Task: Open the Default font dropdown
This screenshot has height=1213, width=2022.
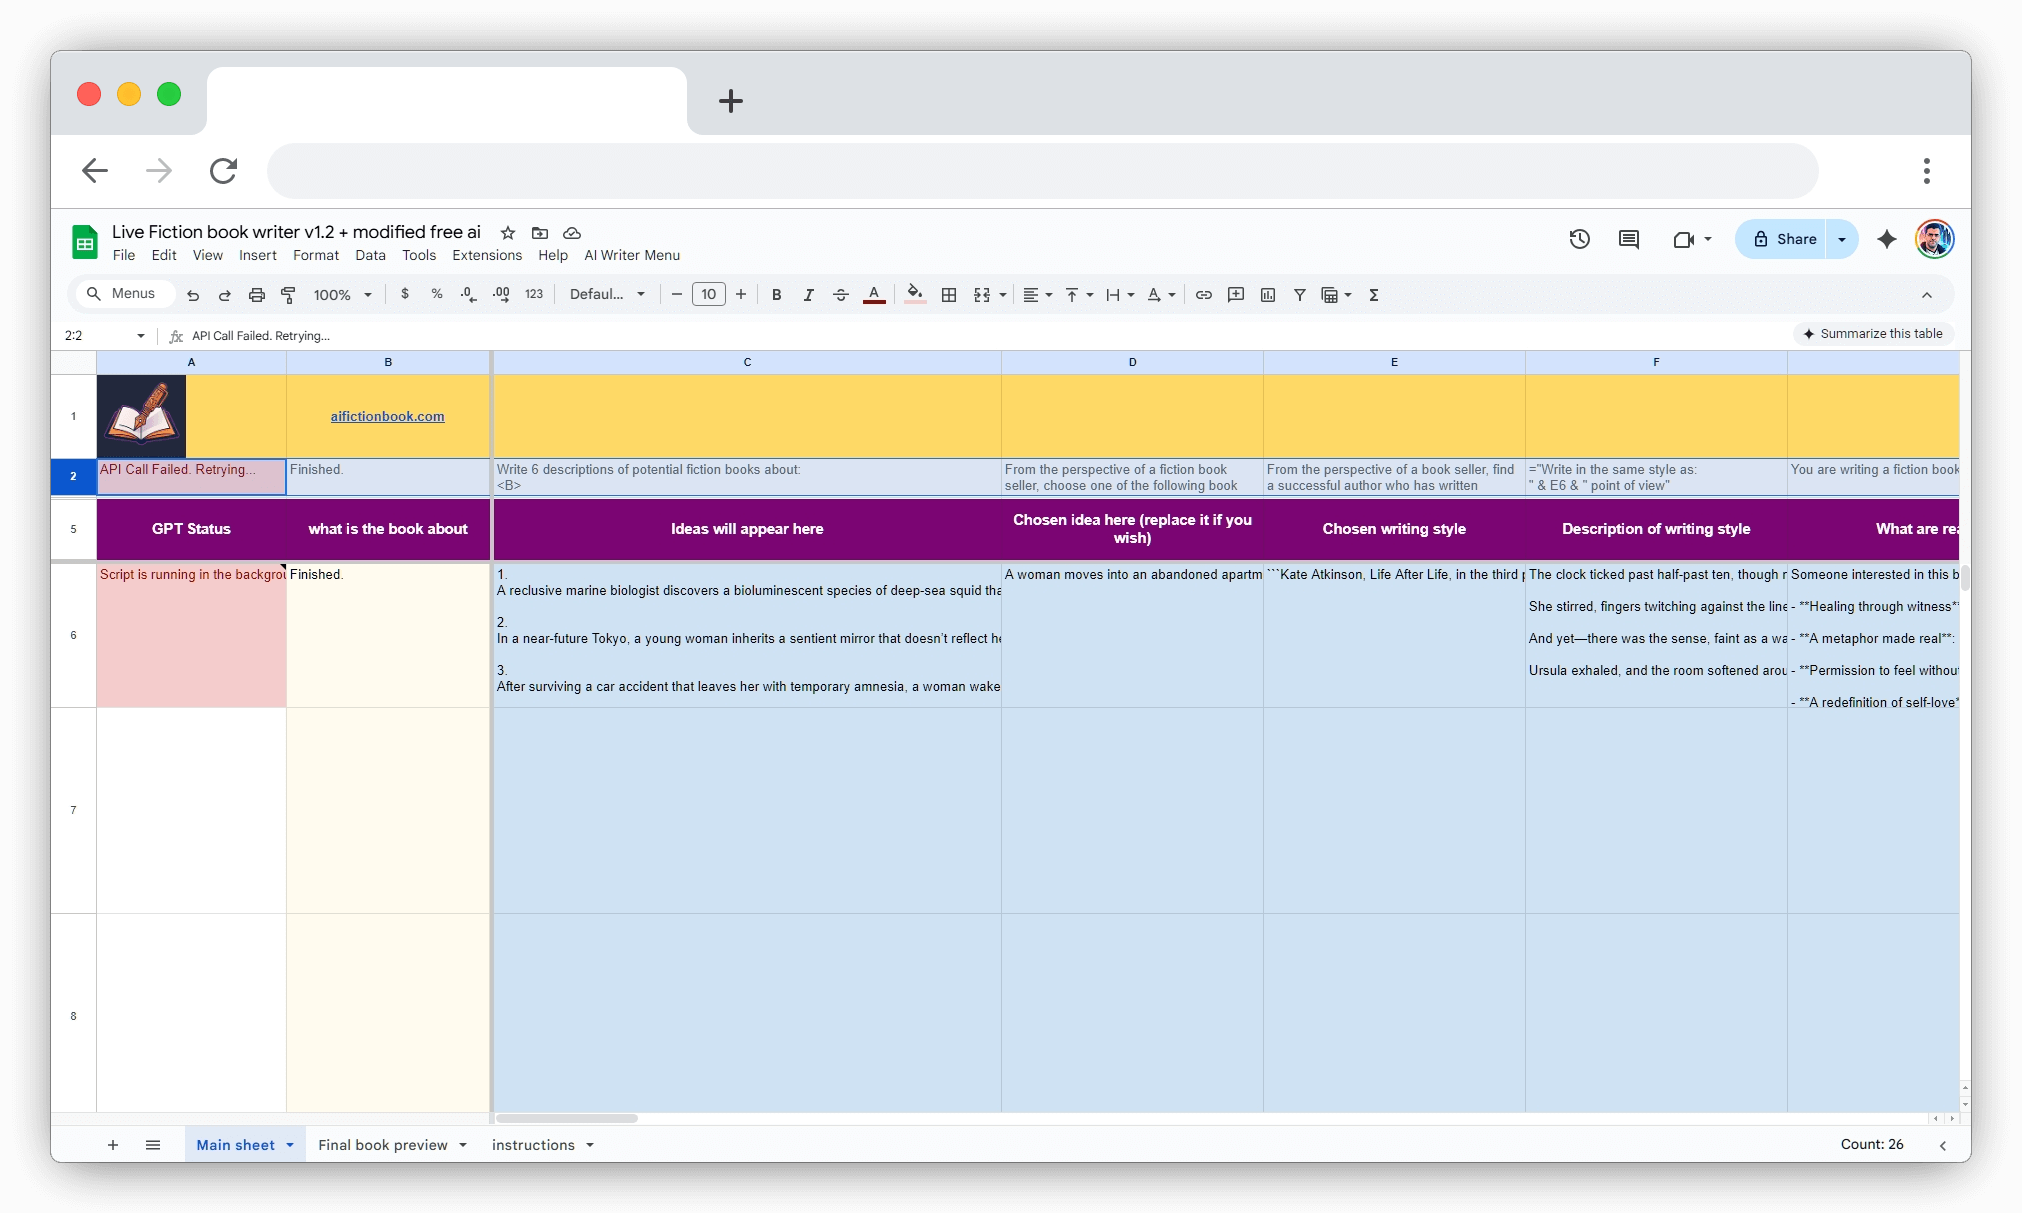Action: pos(607,294)
